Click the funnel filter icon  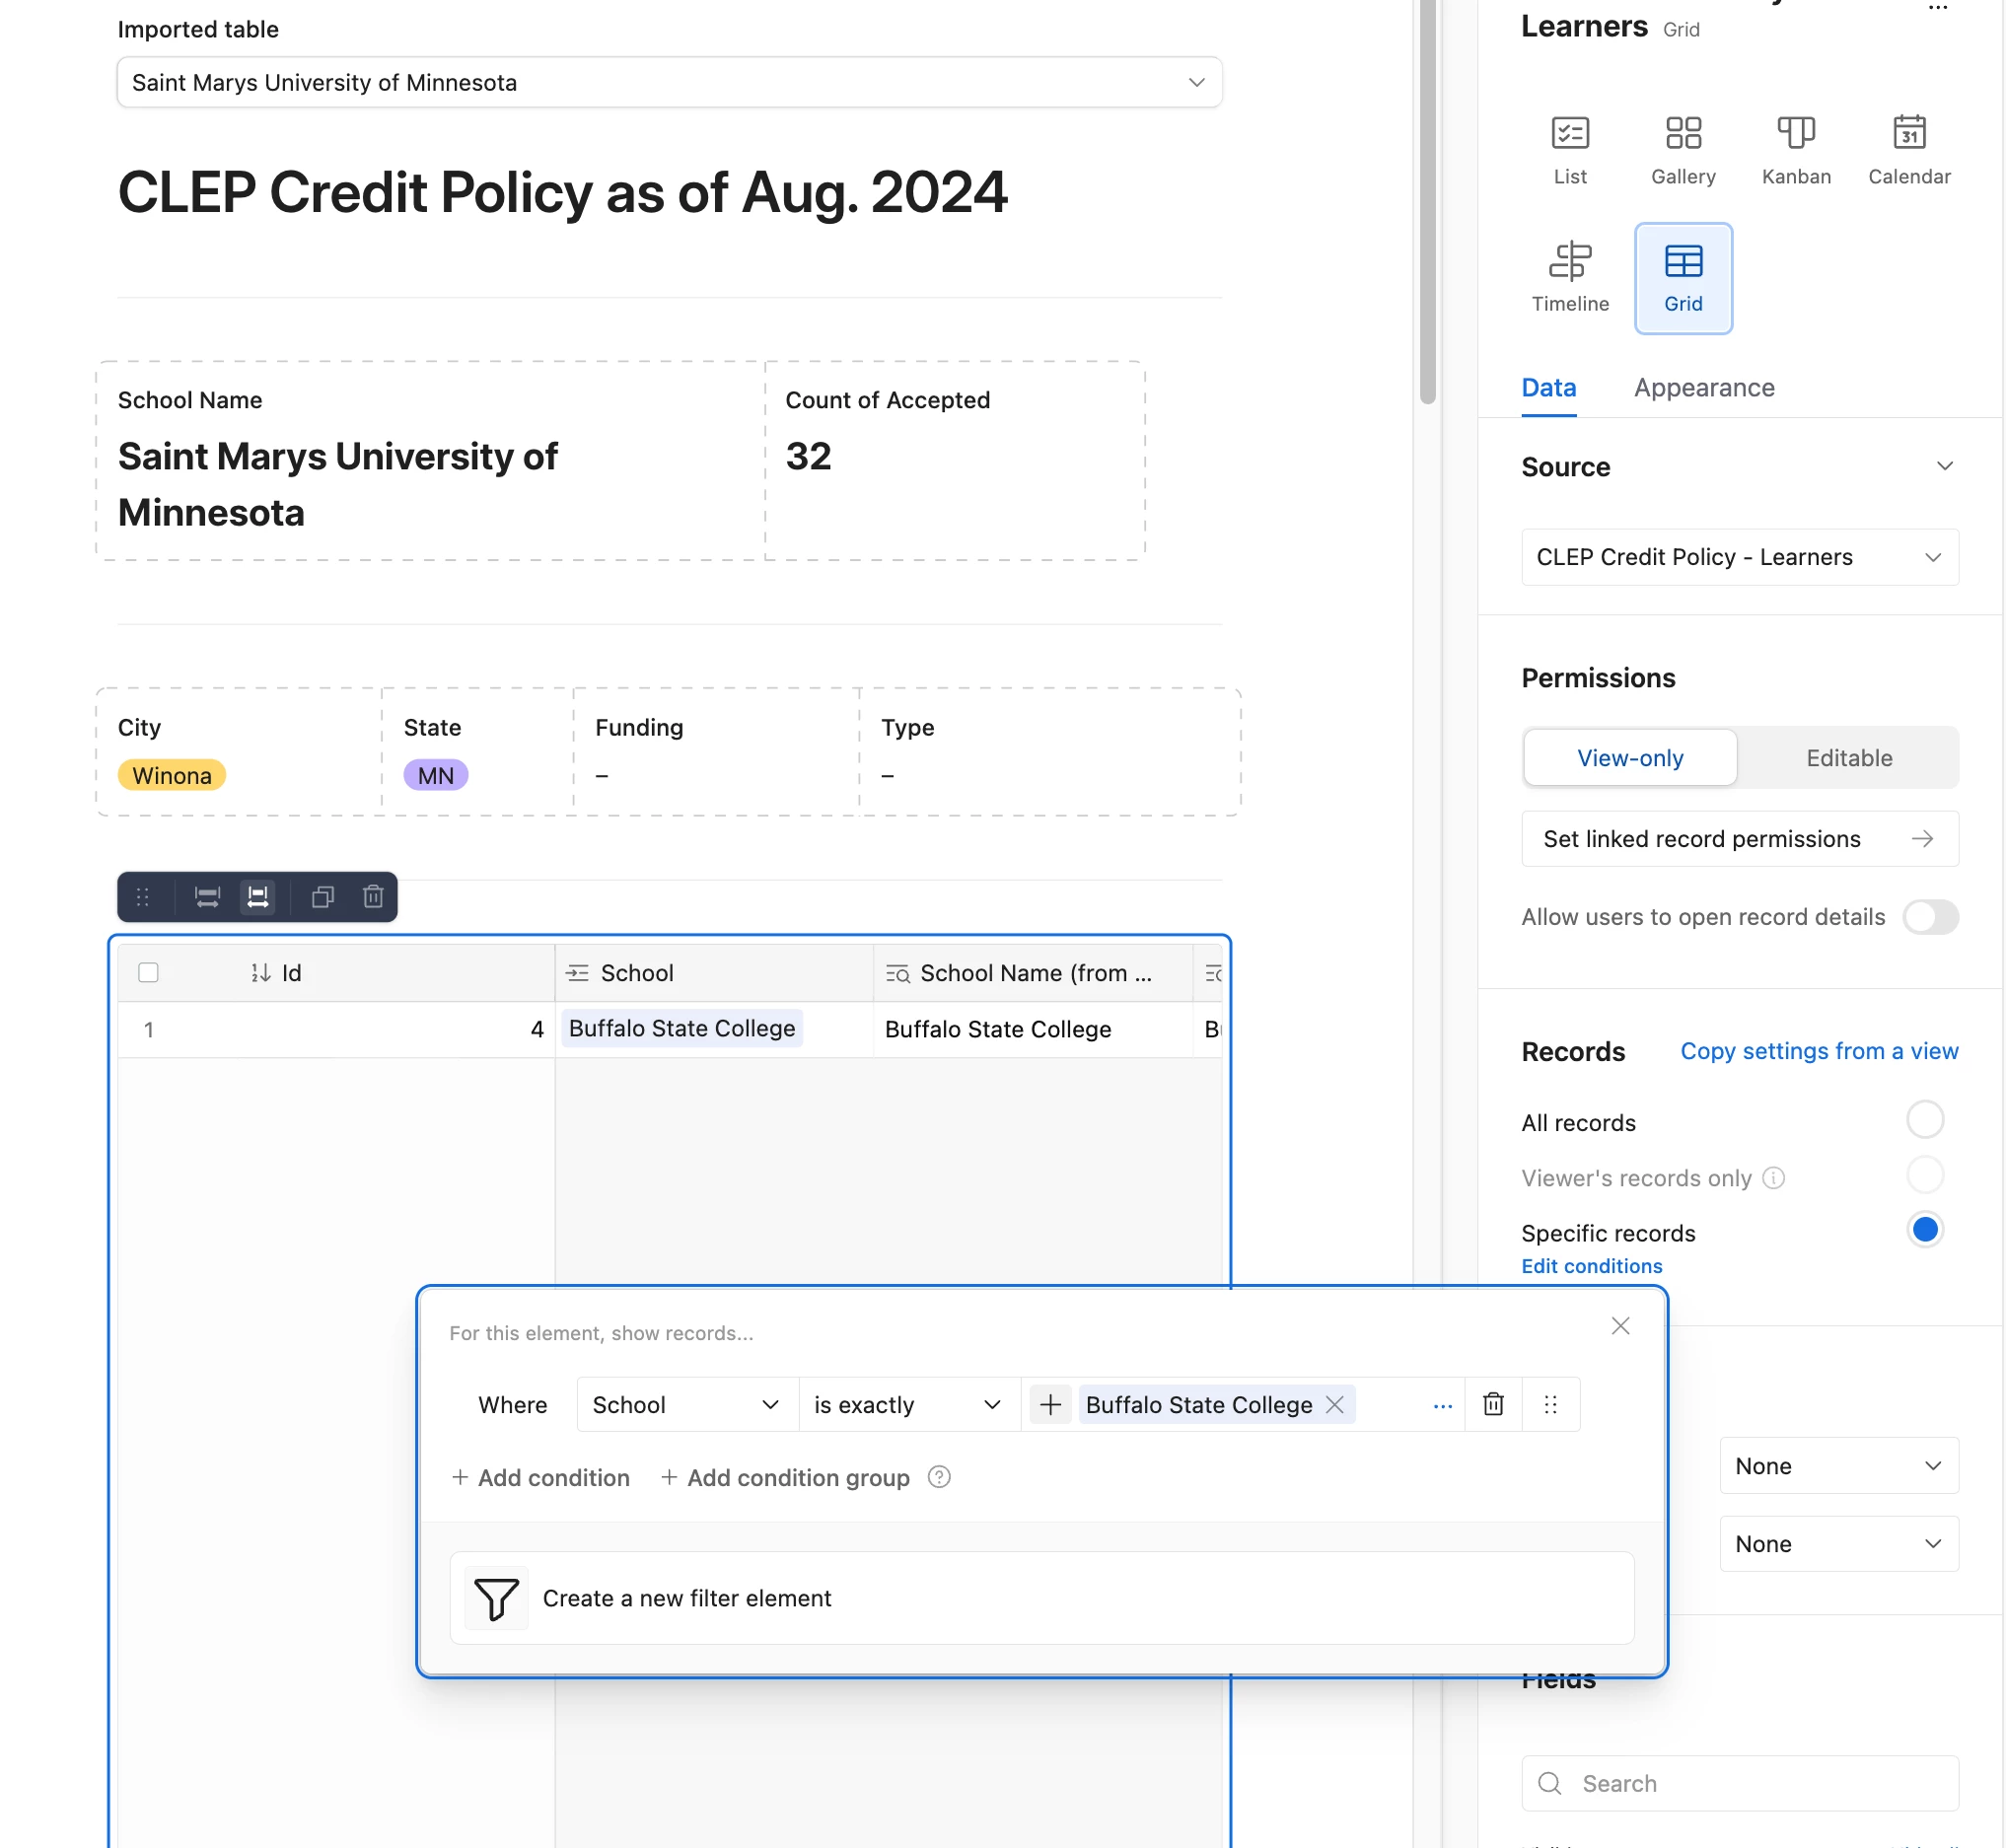(x=496, y=1597)
